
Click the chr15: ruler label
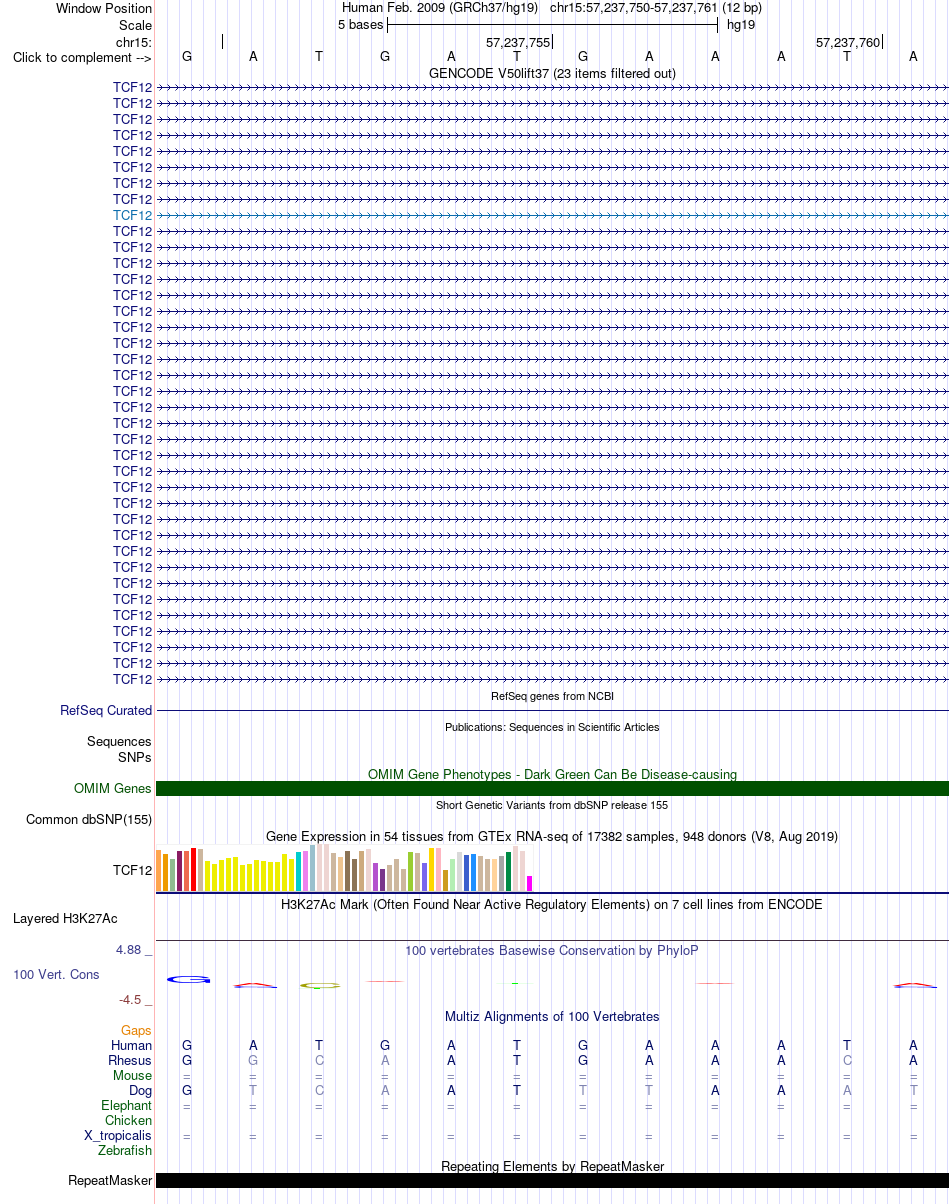[x=134, y=42]
